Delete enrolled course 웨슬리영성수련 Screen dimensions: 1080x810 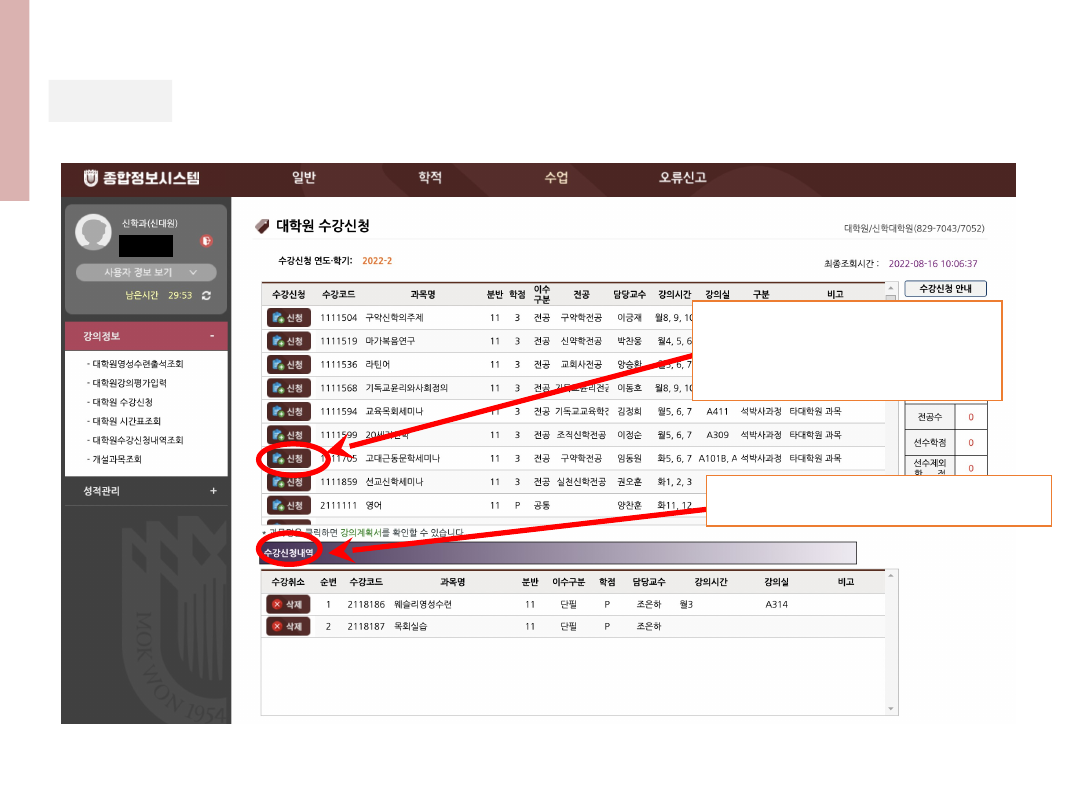coord(288,604)
